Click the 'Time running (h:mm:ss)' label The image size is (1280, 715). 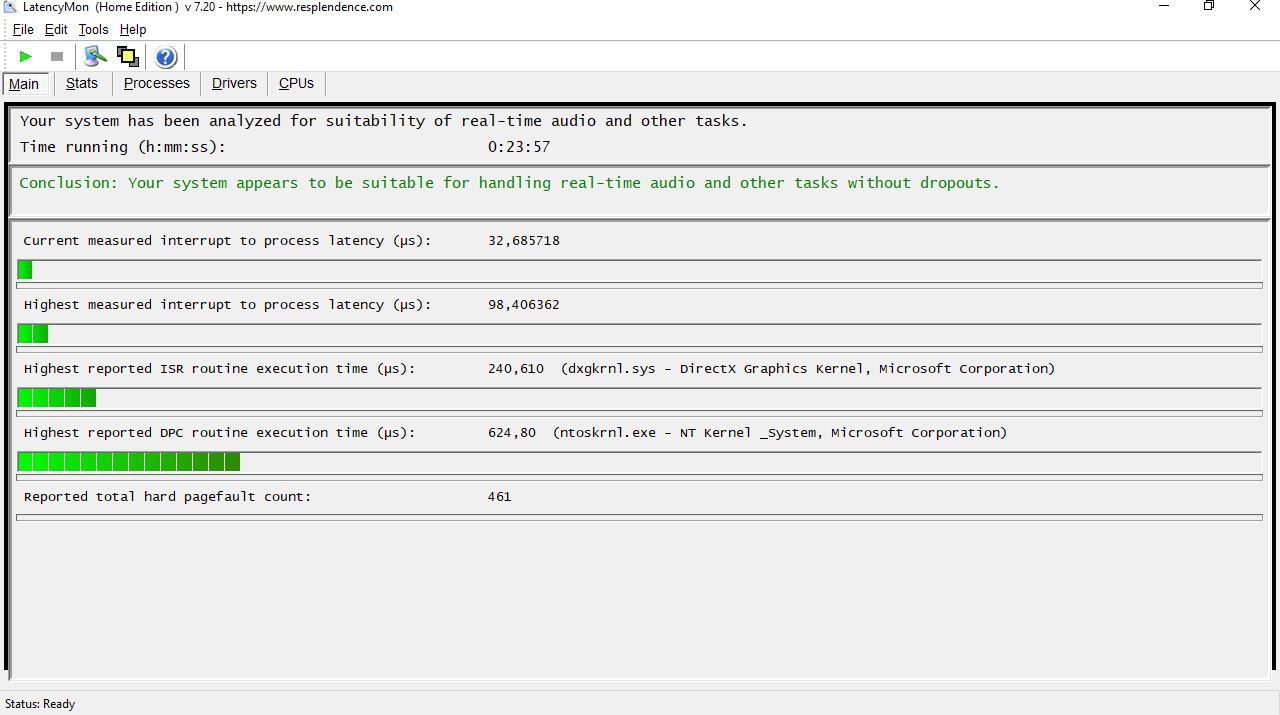[x=123, y=147]
